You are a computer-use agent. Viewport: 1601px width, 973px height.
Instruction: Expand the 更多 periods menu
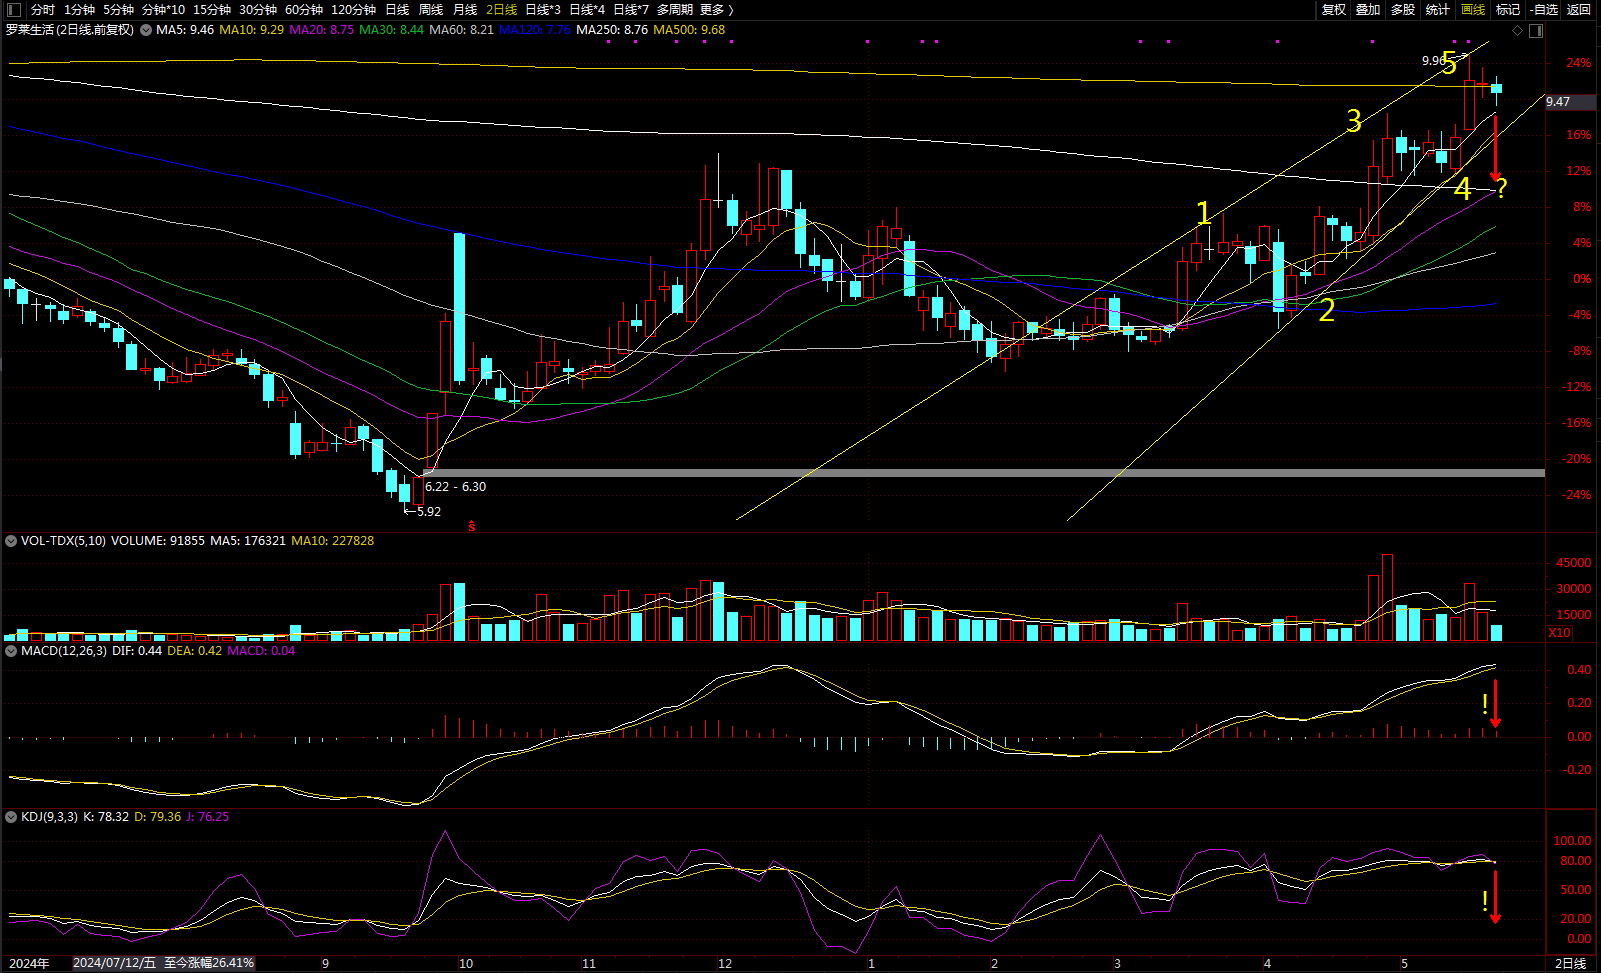coord(716,9)
